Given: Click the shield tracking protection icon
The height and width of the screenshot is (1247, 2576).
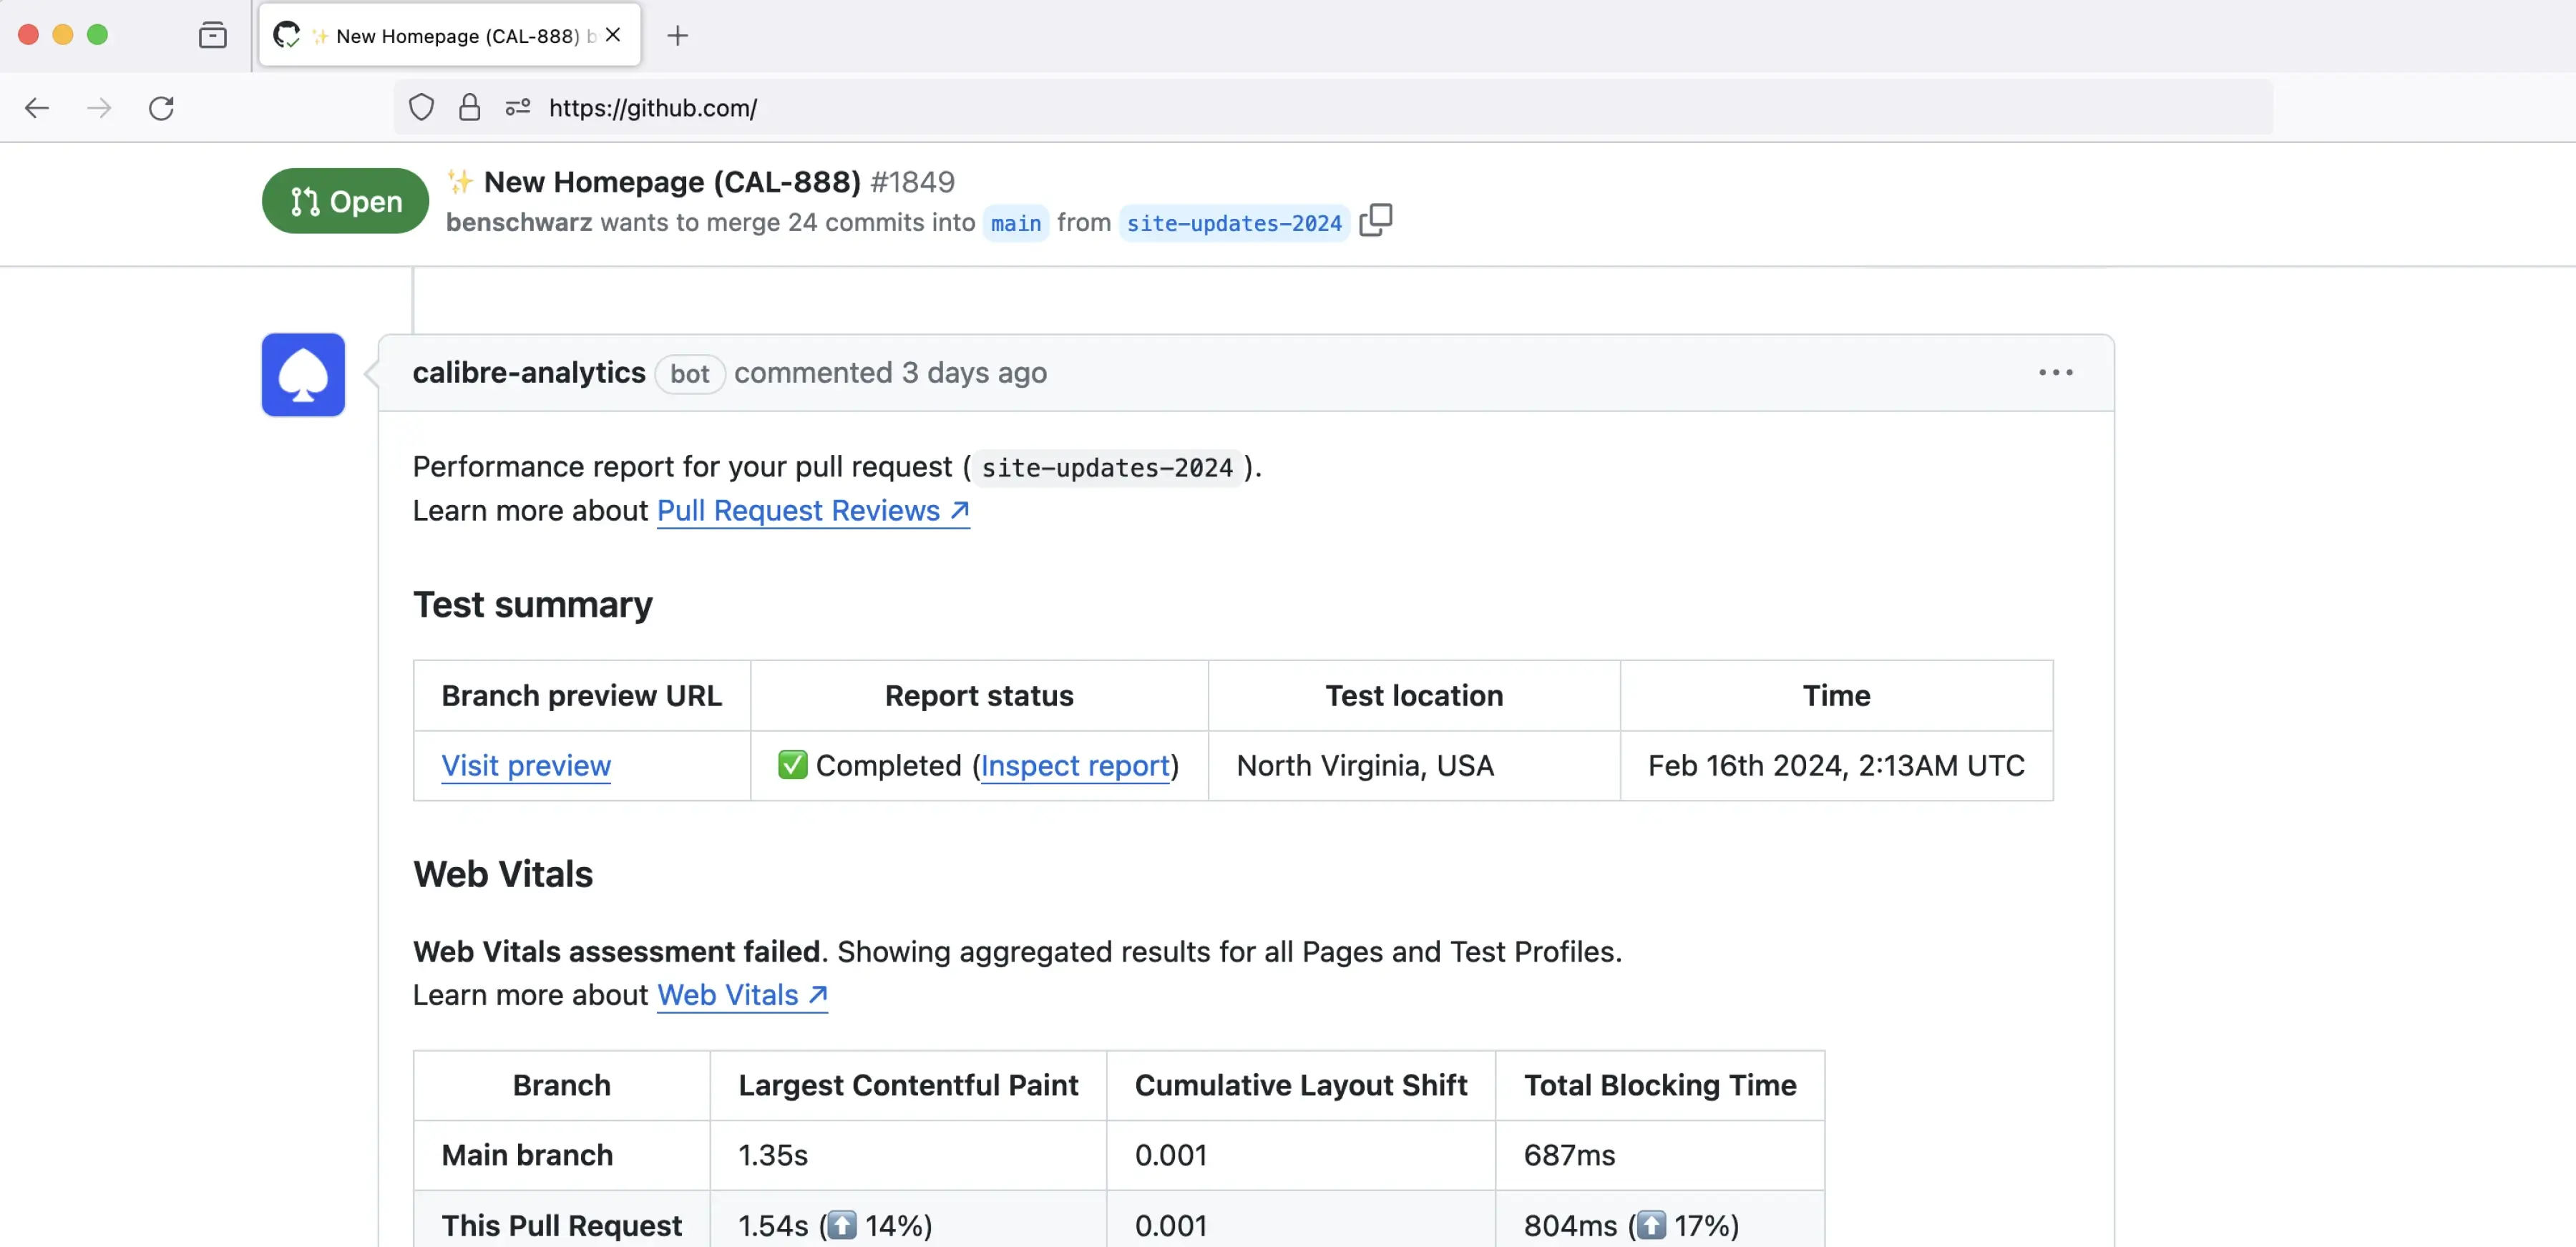Looking at the screenshot, I should pos(421,107).
